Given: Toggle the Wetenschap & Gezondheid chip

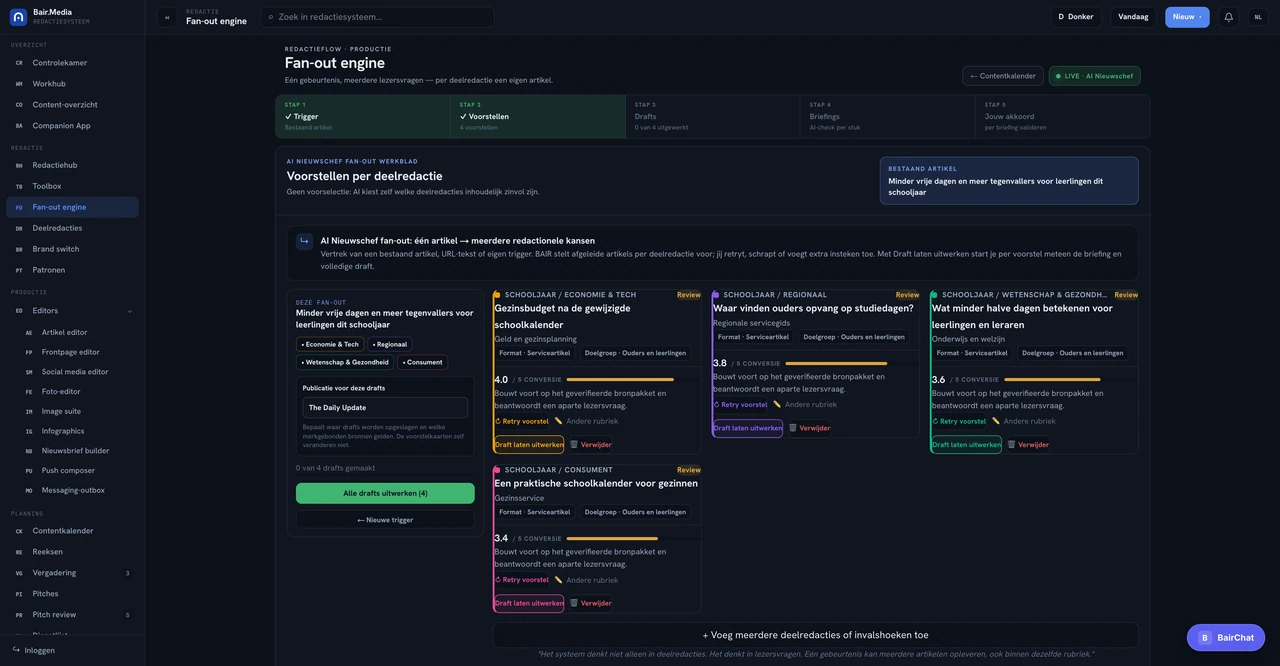Looking at the screenshot, I should [x=345, y=362].
